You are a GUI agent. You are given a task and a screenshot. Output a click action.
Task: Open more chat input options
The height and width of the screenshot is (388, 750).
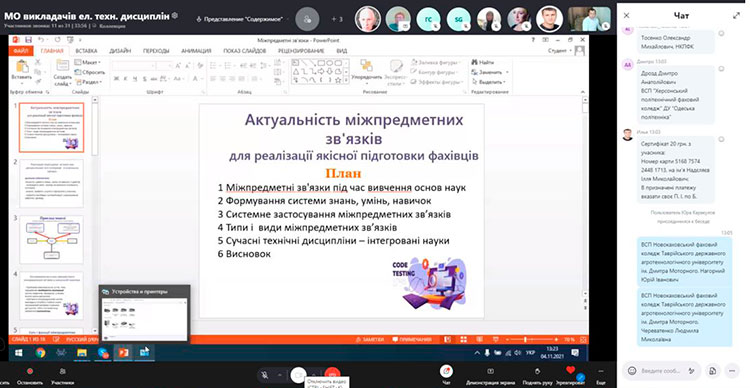[x=732, y=371]
